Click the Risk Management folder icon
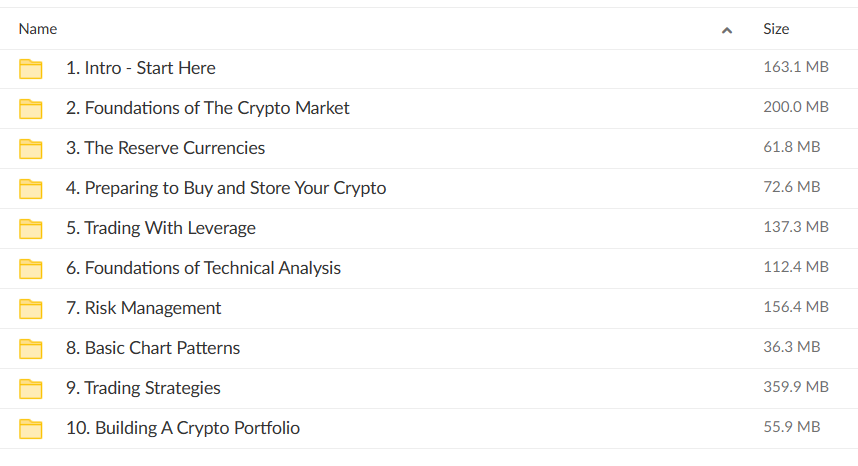Image resolution: width=858 pixels, height=466 pixels. [31, 309]
